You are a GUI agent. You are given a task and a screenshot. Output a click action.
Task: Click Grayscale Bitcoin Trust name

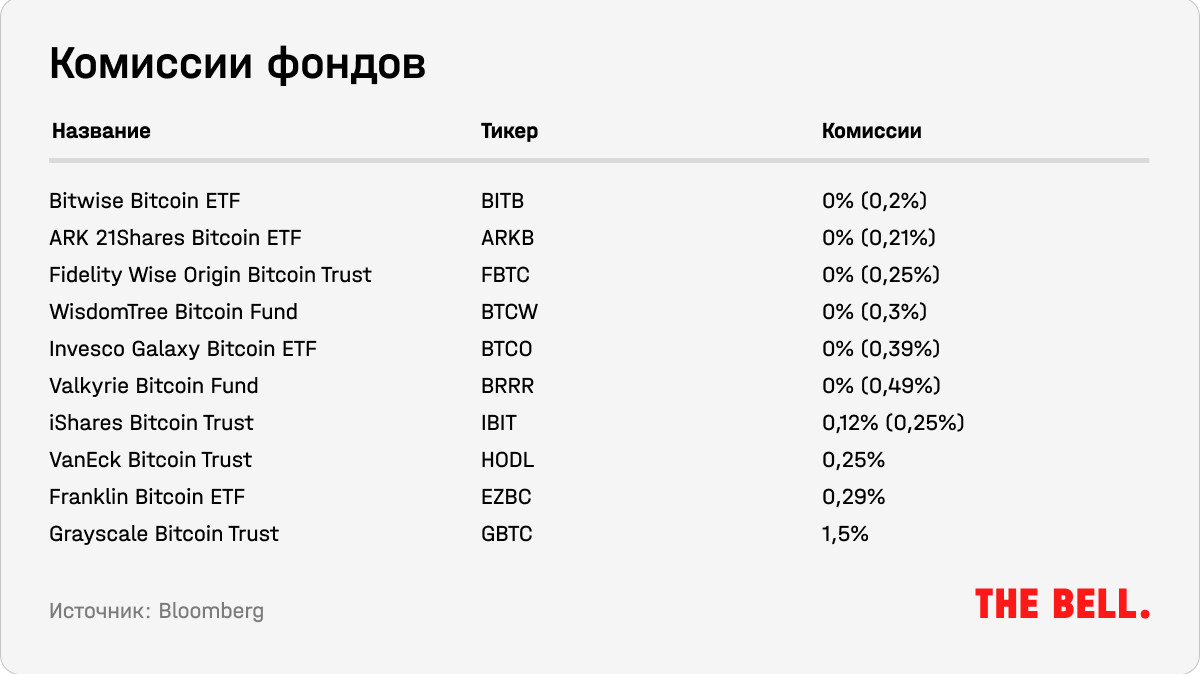pos(164,534)
